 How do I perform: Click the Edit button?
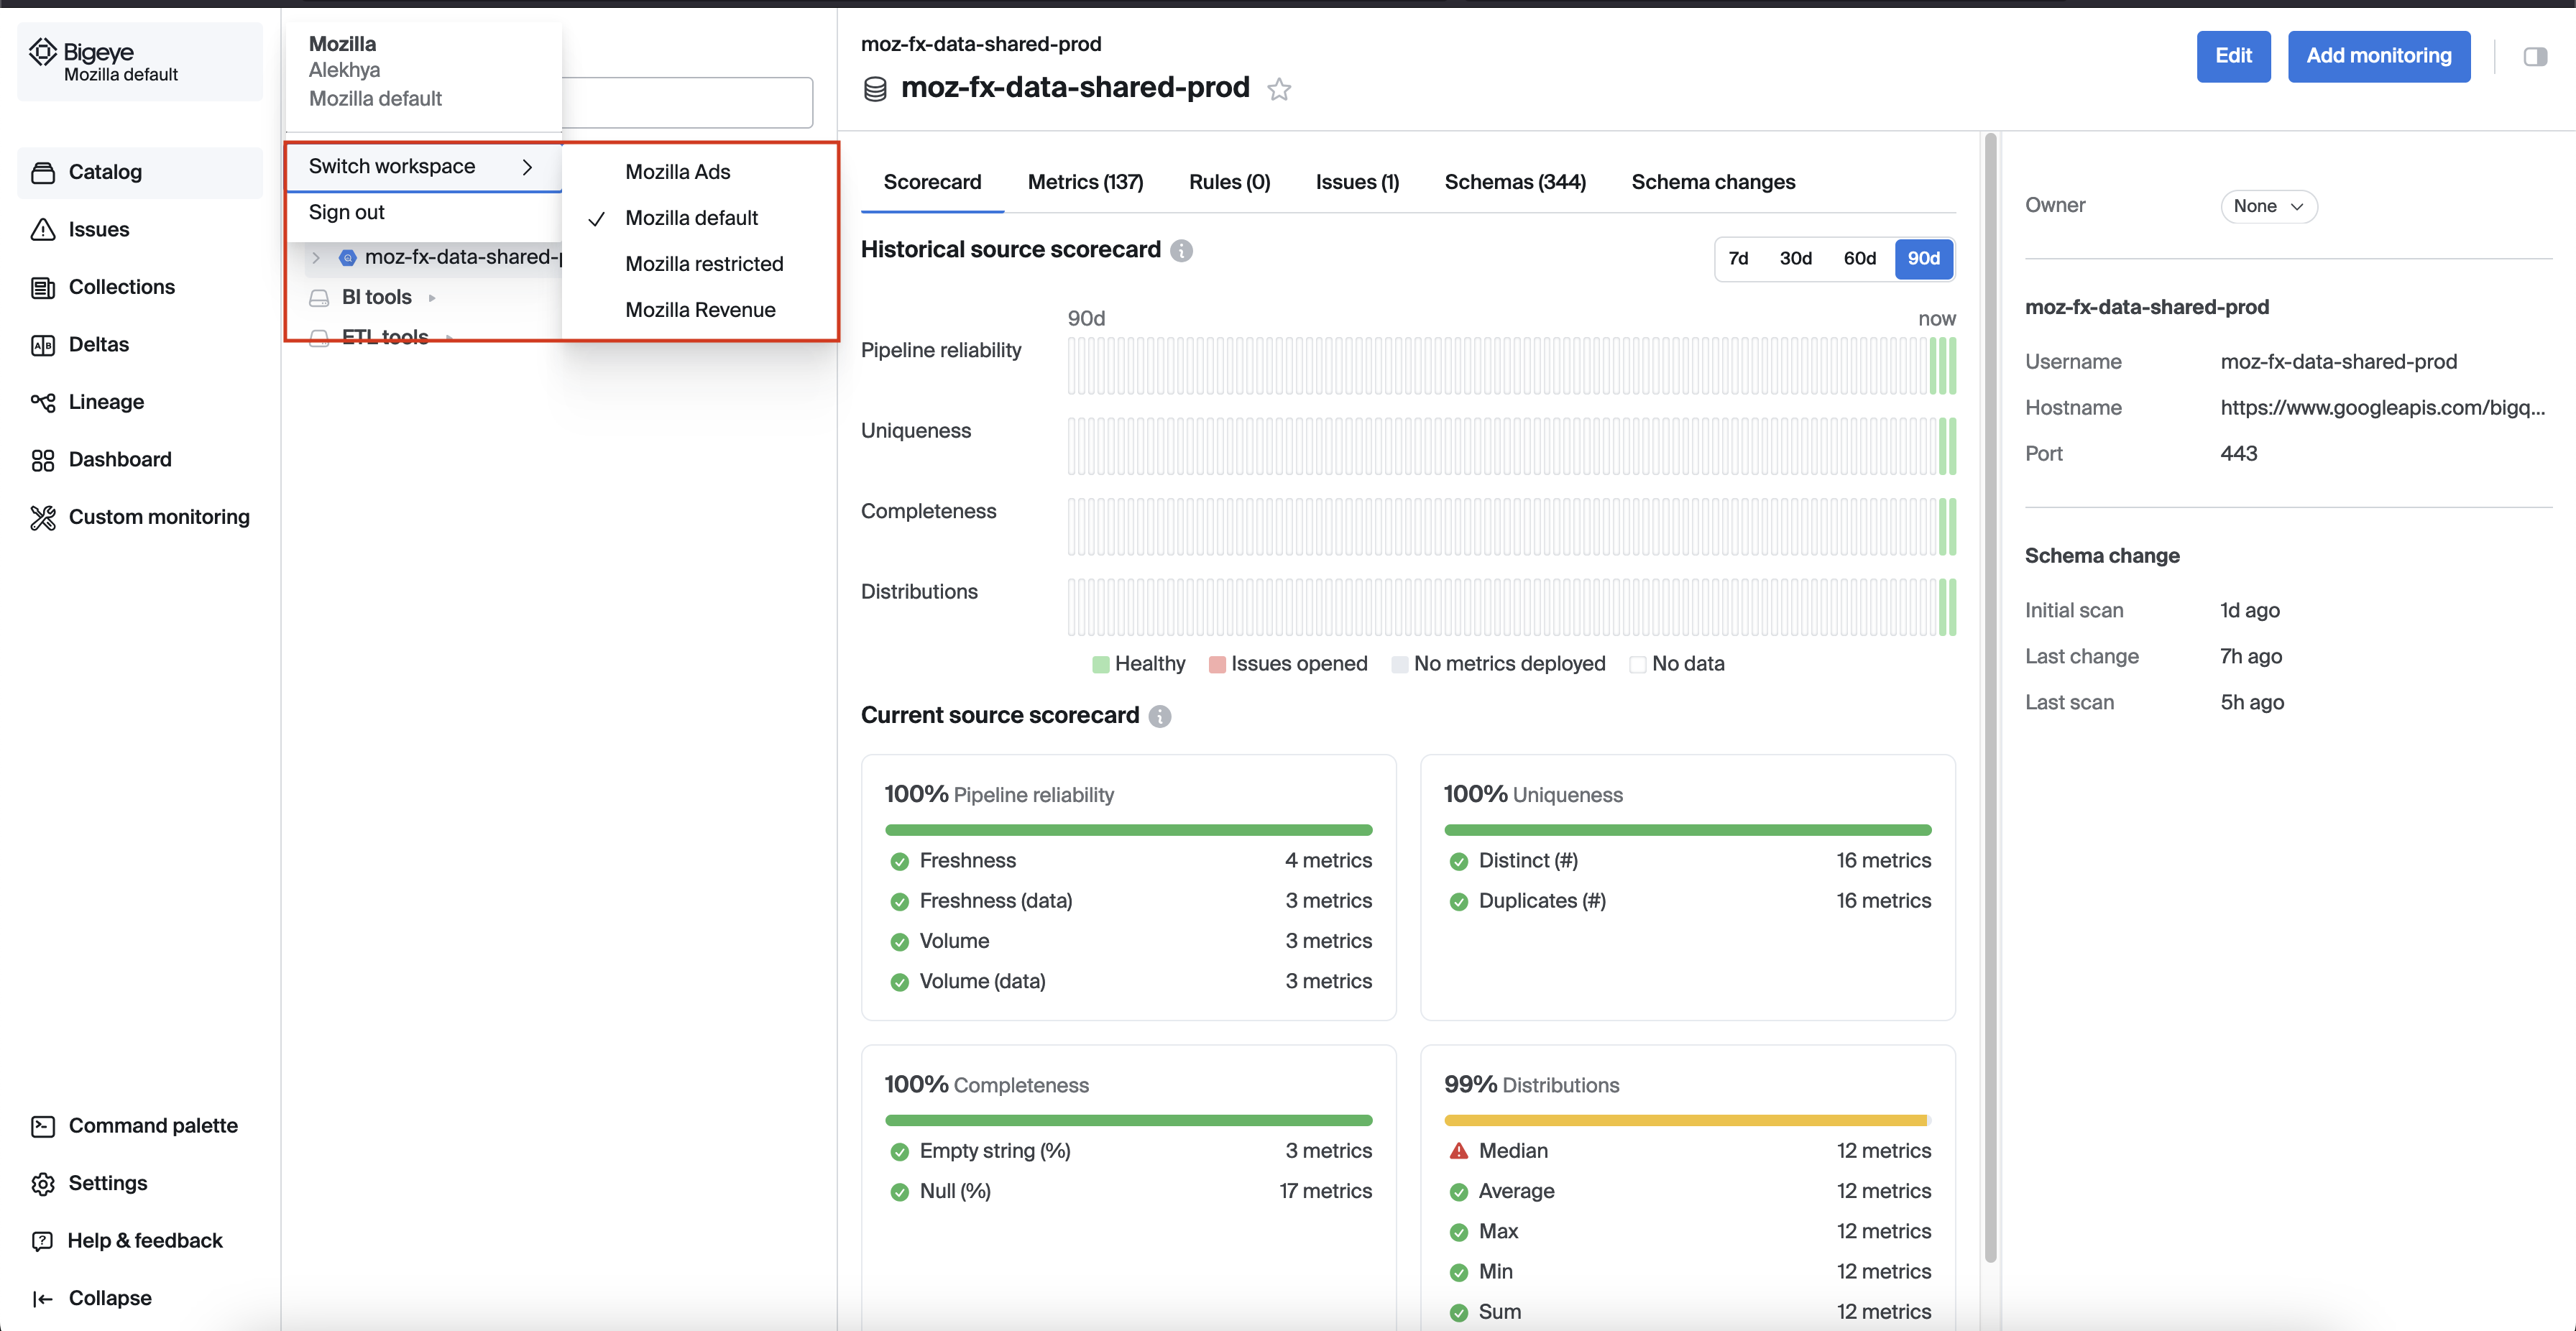pyautogui.click(x=2233, y=56)
